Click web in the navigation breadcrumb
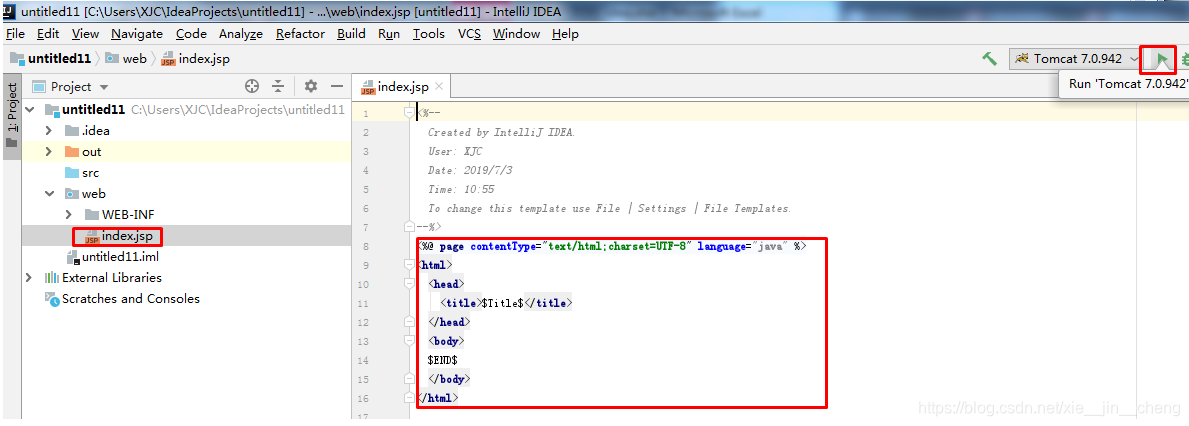This screenshot has height=426, width=1189. [126, 58]
